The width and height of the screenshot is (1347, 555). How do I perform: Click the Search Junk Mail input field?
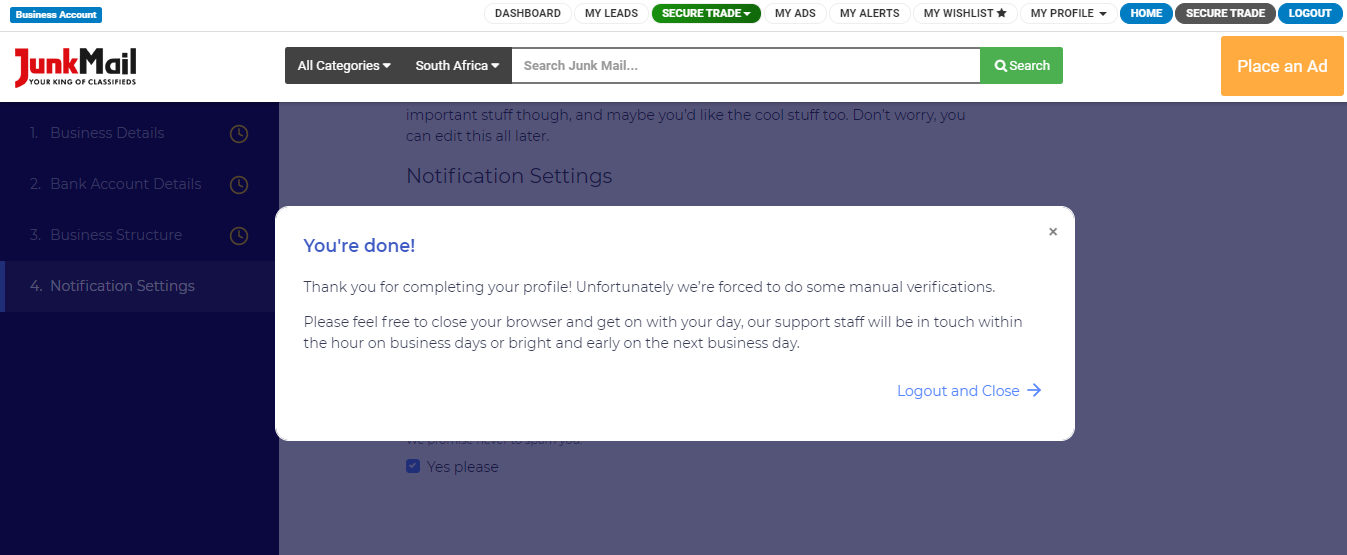[745, 66]
